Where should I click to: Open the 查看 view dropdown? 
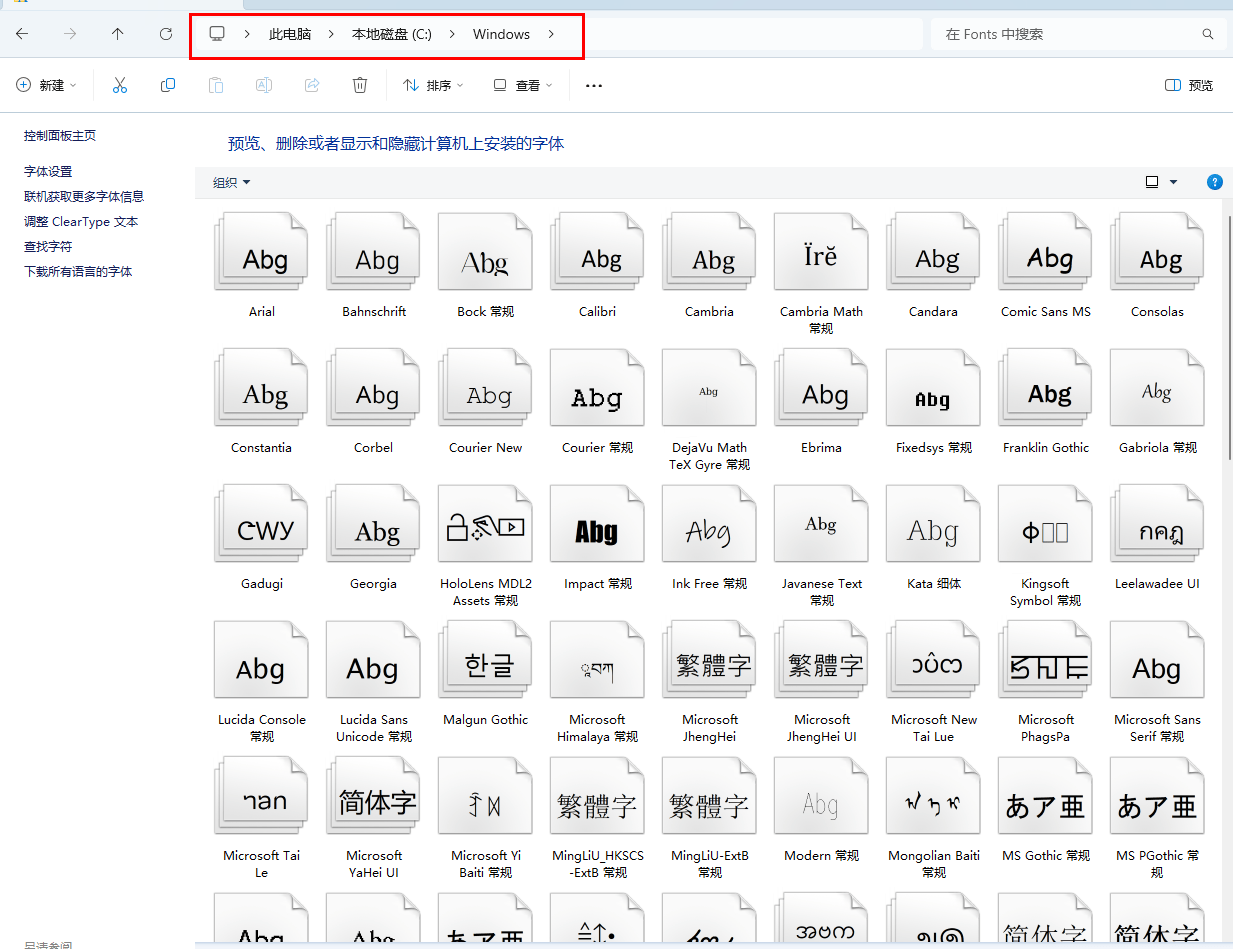tap(523, 86)
